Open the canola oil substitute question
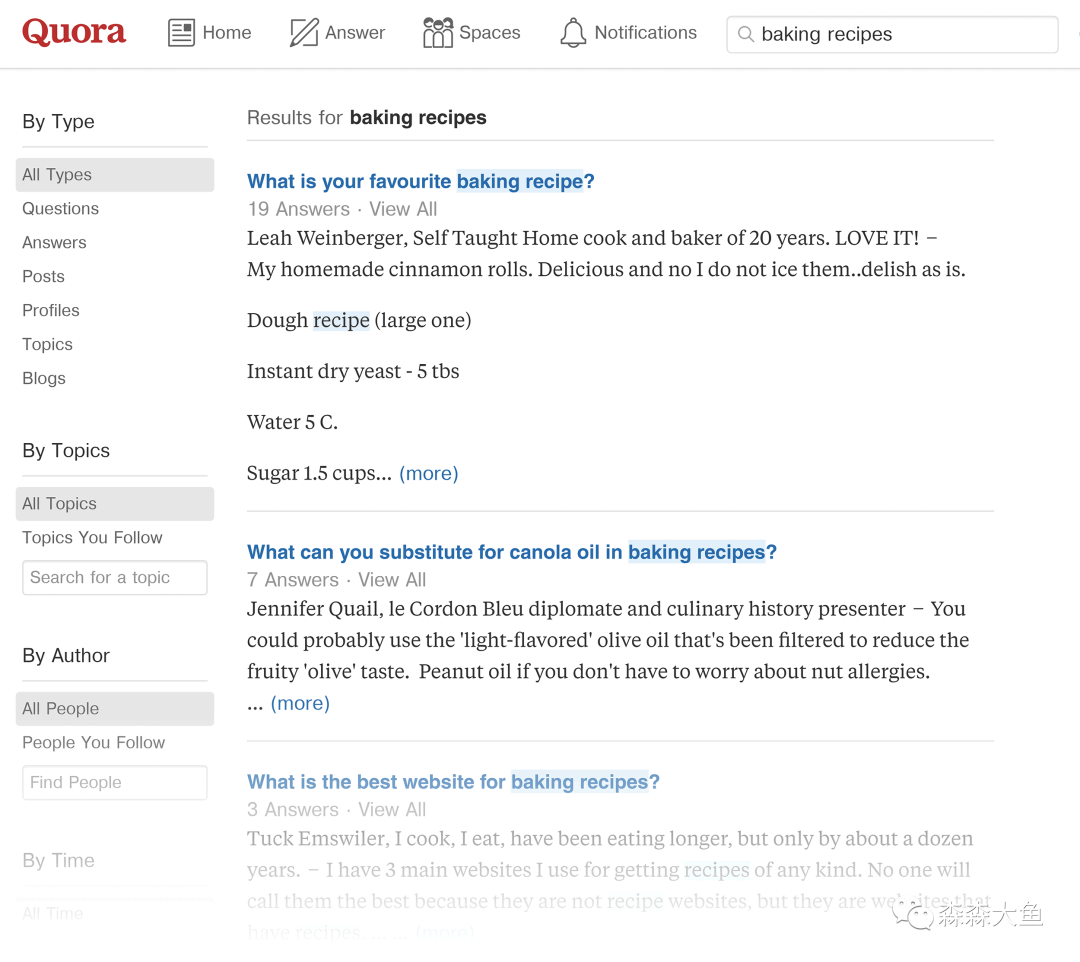The height and width of the screenshot is (962, 1080). (x=512, y=552)
